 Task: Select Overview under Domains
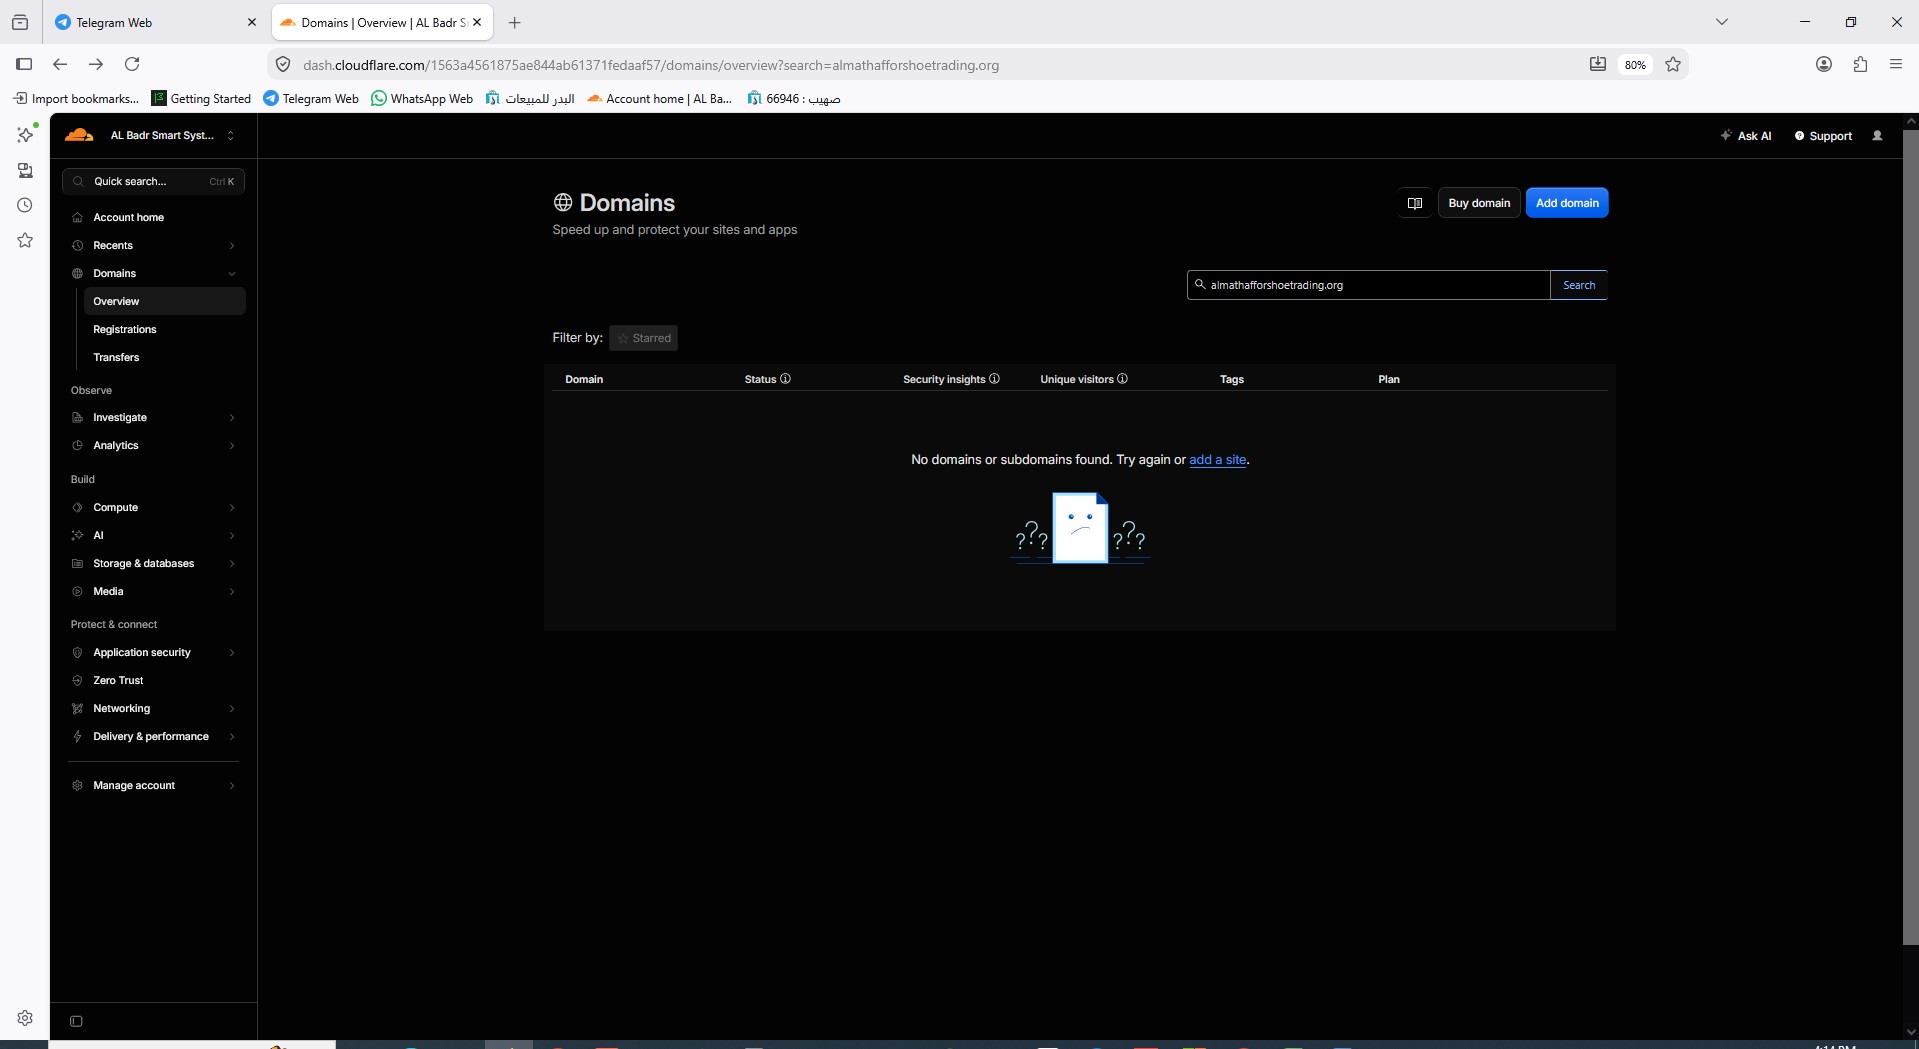coord(164,301)
